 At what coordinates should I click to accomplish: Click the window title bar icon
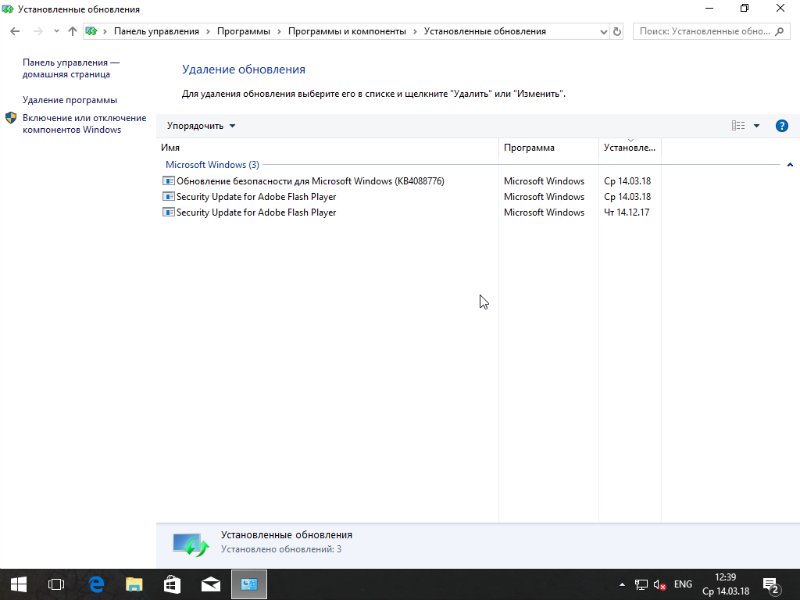[8, 9]
